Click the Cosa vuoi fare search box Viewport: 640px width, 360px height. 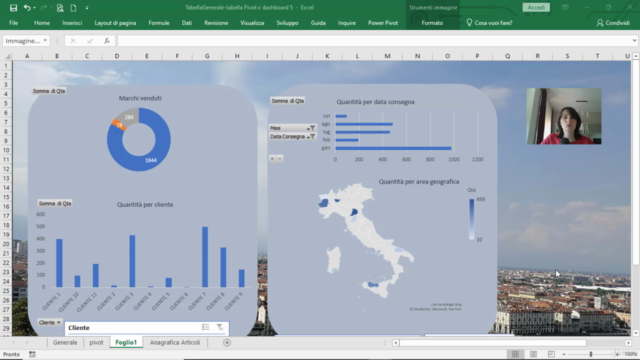point(489,23)
